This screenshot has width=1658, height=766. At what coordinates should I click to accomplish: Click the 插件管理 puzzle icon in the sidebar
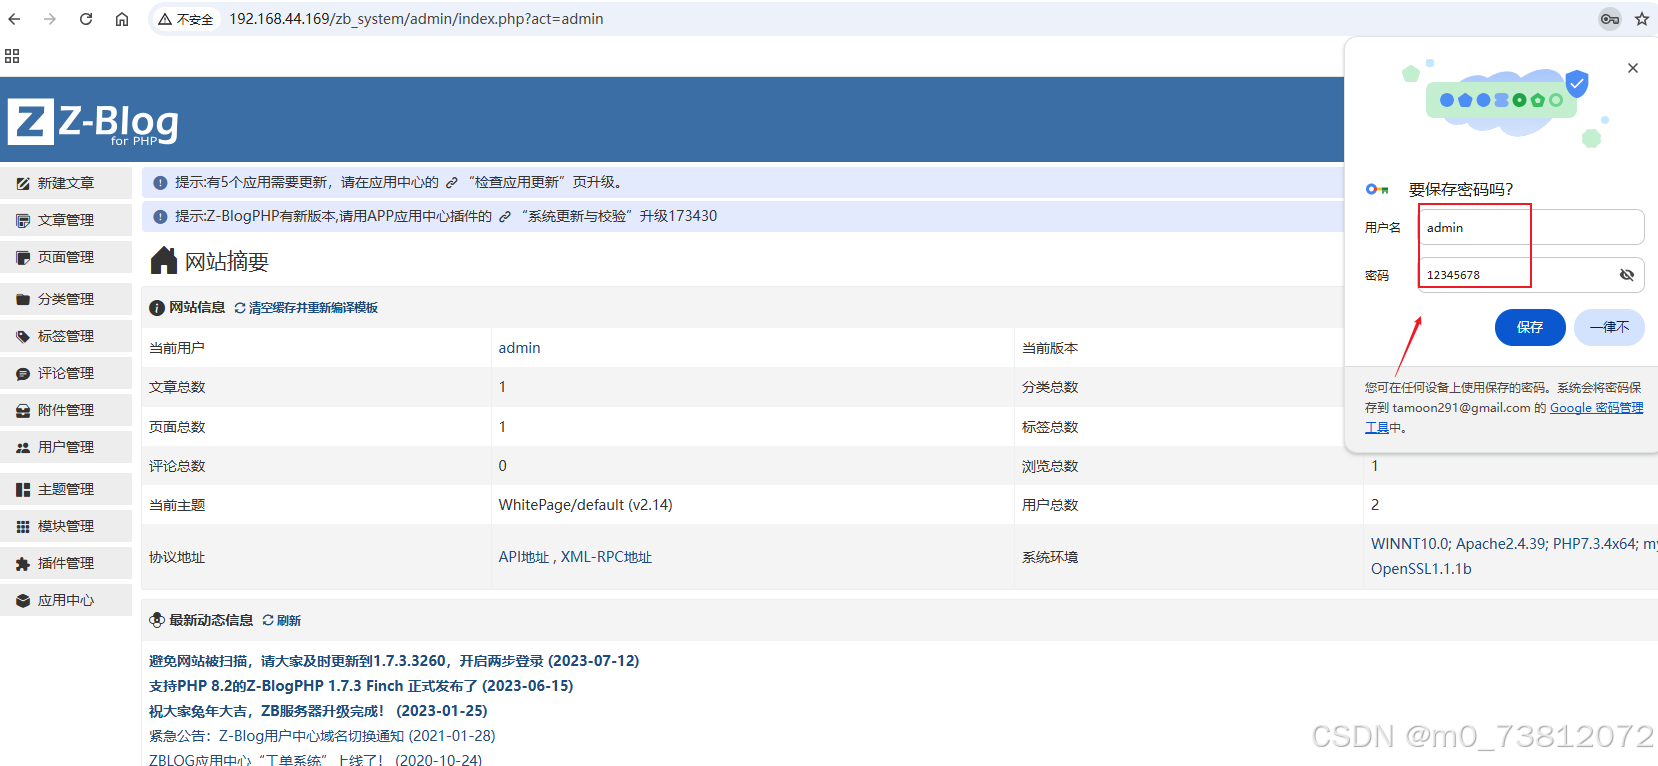(23, 564)
